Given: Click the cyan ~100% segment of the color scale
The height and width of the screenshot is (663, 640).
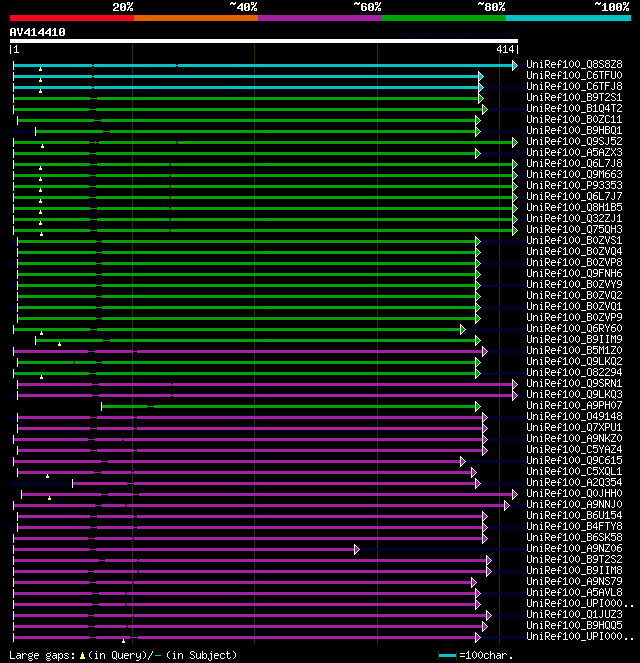Looking at the screenshot, I should pos(568,18).
